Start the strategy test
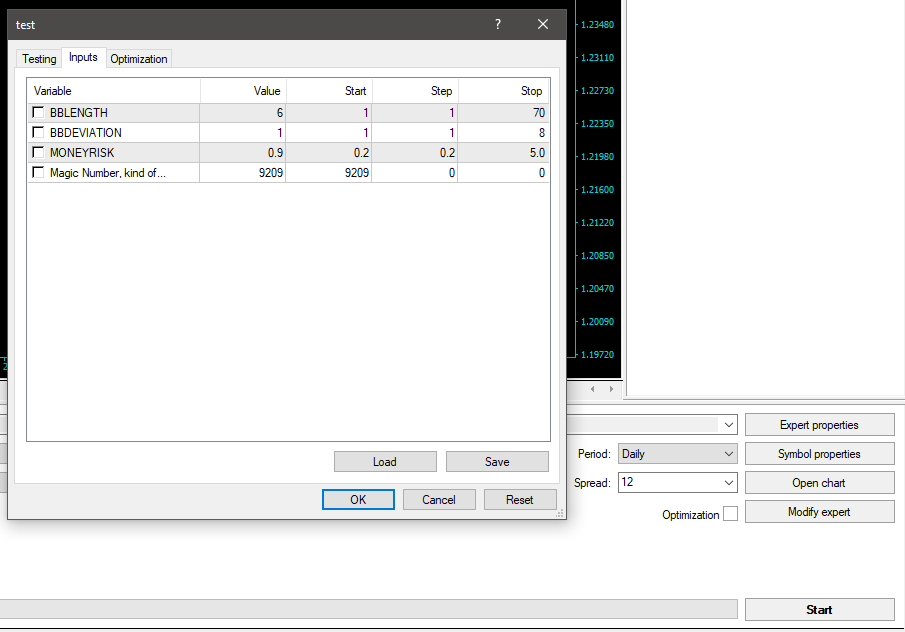This screenshot has width=905, height=632. (820, 609)
